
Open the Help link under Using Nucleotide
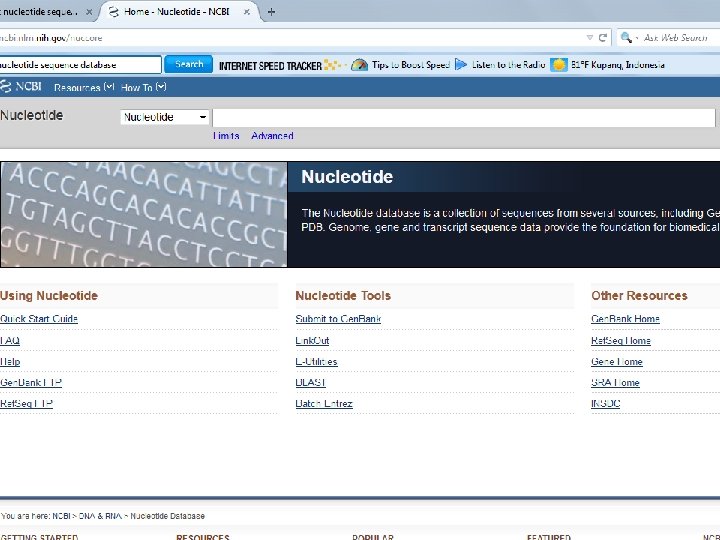click(x=10, y=361)
